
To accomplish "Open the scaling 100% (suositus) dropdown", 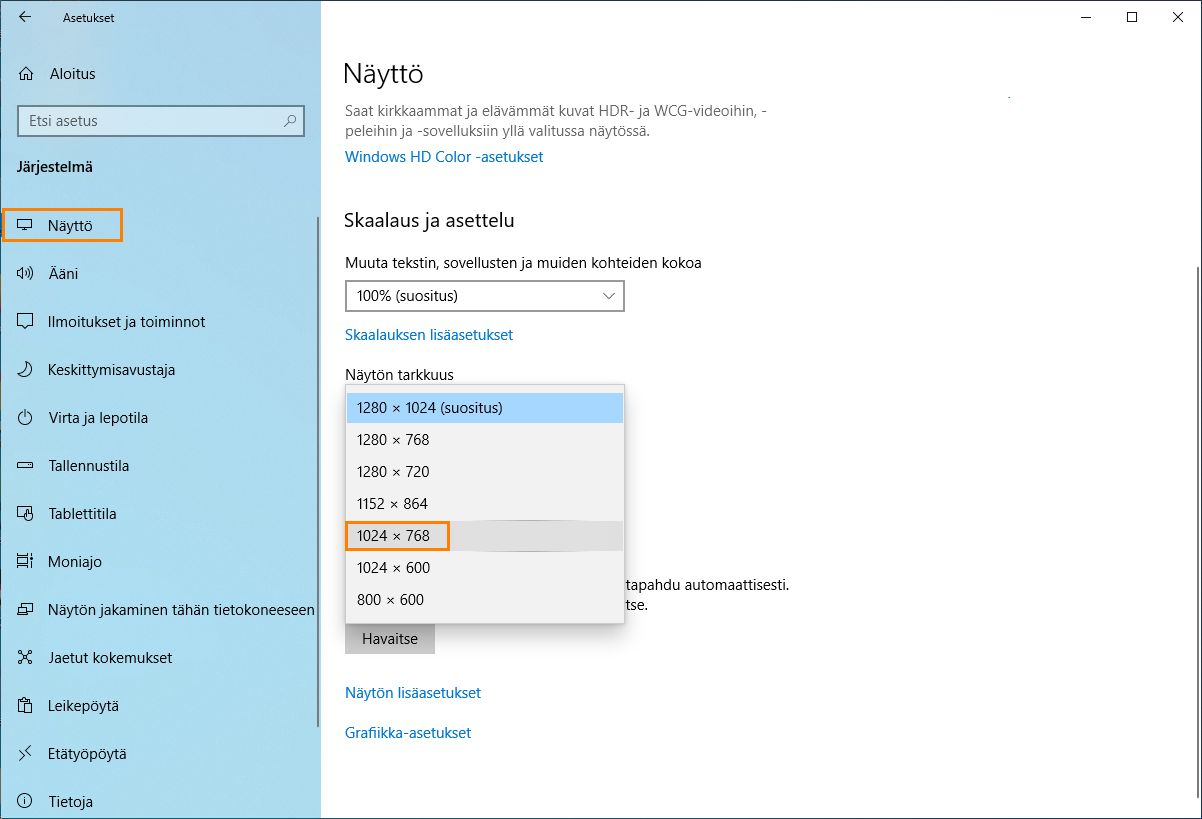I will tap(484, 296).
